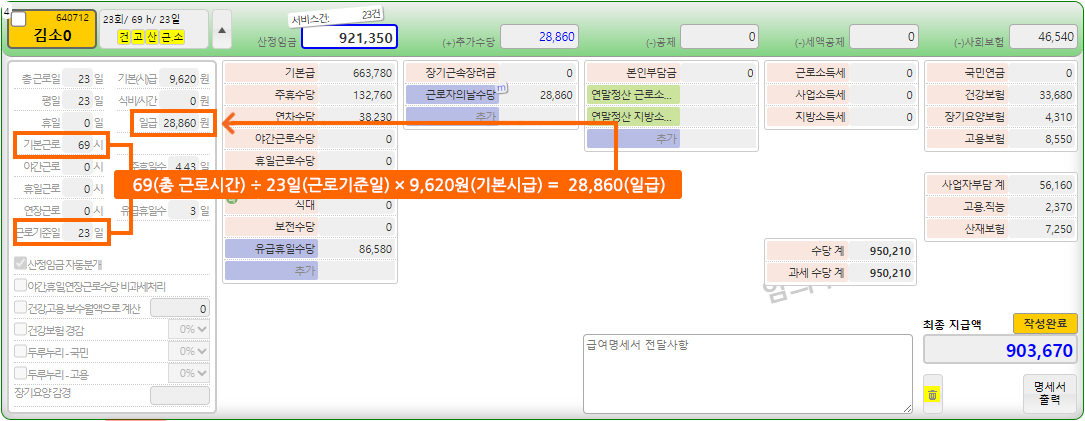Viewport: 1085px width, 421px height.
Task: Click the 소 badge in employee summary
Action: [x=178, y=37]
